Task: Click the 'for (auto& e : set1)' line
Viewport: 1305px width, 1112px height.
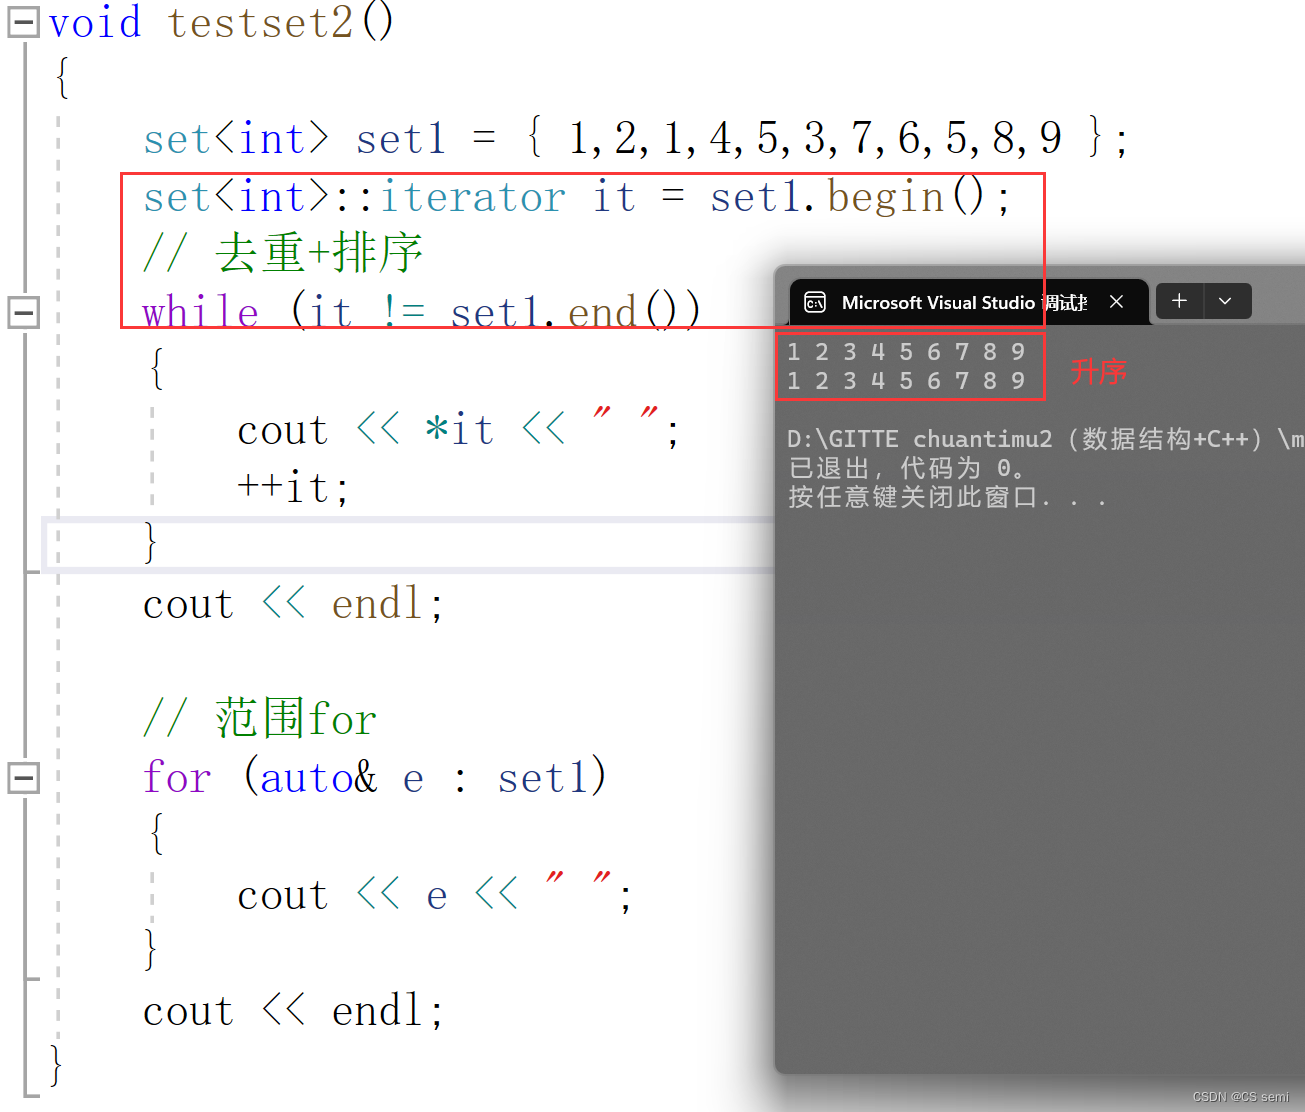Action: click(375, 777)
